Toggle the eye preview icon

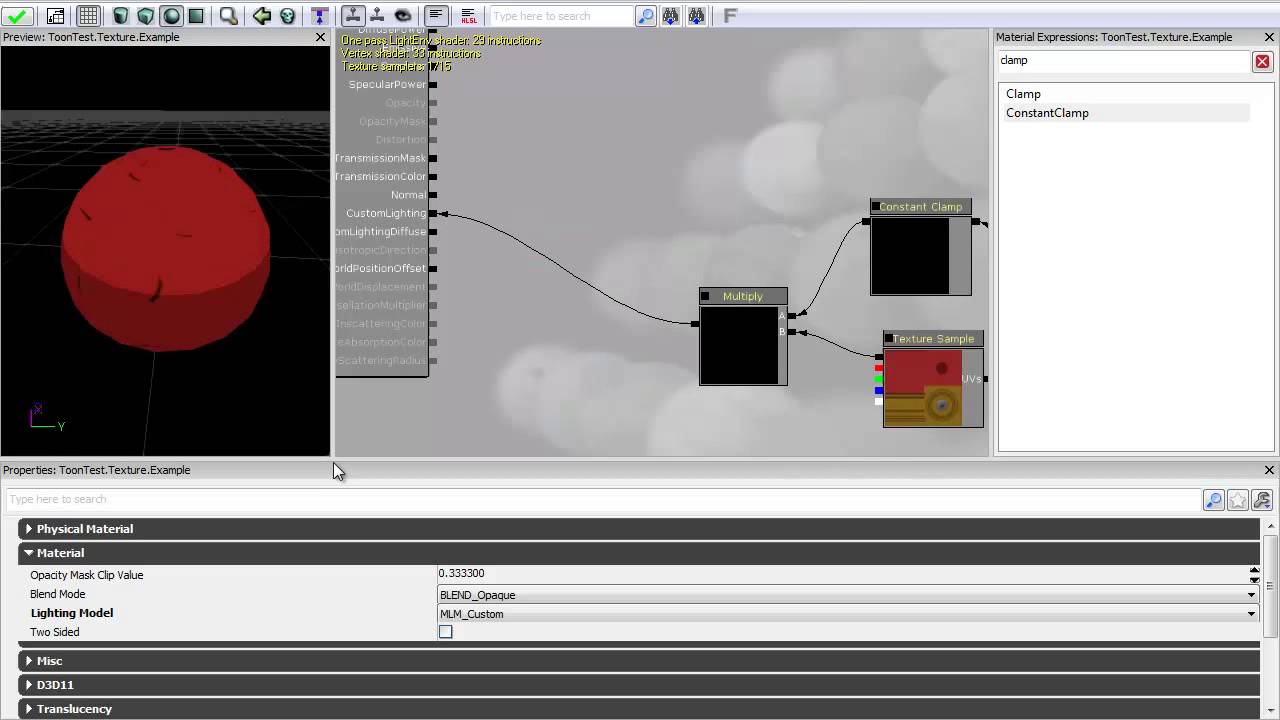tap(403, 16)
